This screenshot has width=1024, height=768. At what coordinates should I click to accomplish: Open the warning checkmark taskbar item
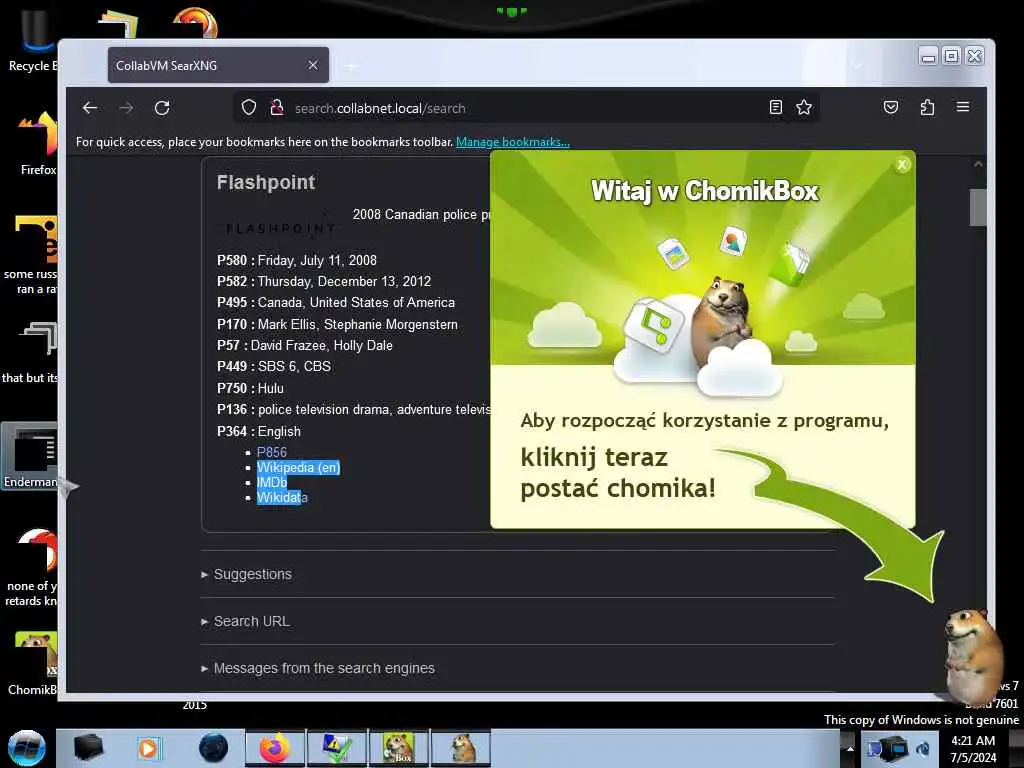pos(337,748)
